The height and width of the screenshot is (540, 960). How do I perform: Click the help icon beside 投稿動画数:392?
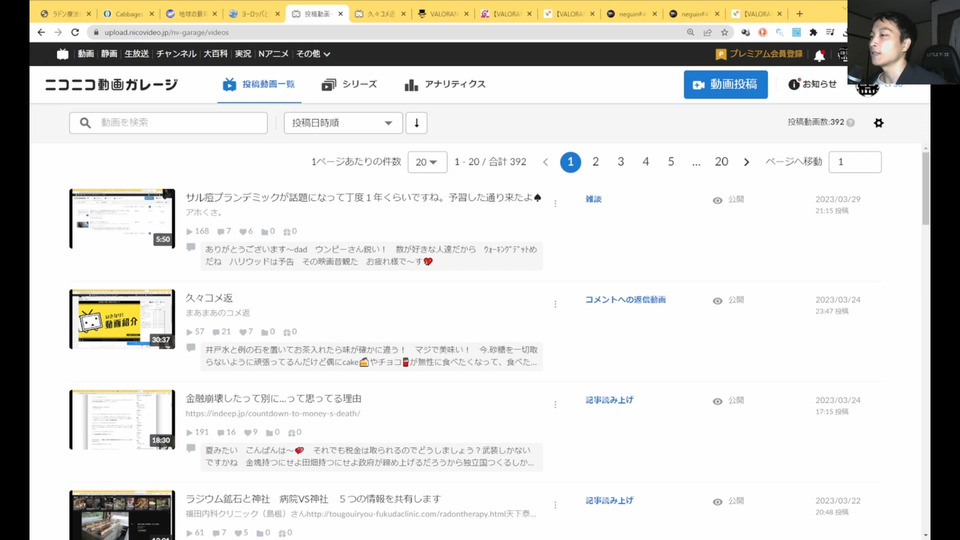[x=850, y=122]
